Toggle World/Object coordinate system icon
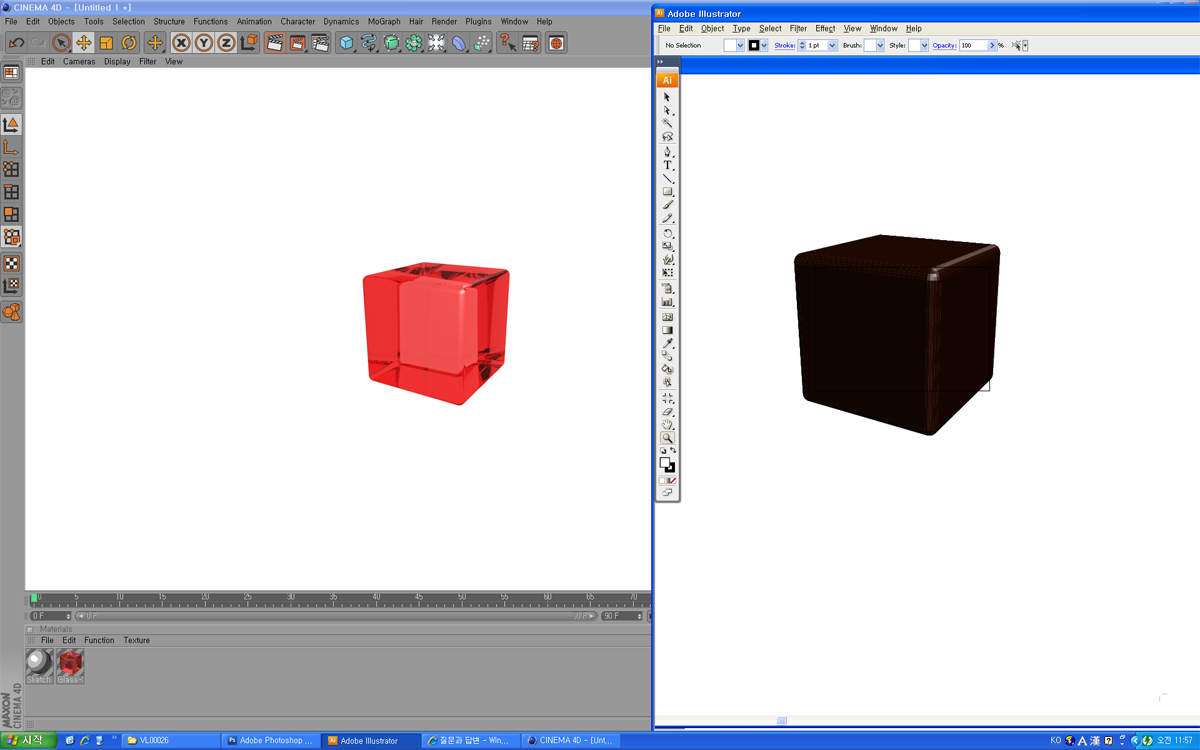Screen dimensions: 1200x750 click(249, 43)
